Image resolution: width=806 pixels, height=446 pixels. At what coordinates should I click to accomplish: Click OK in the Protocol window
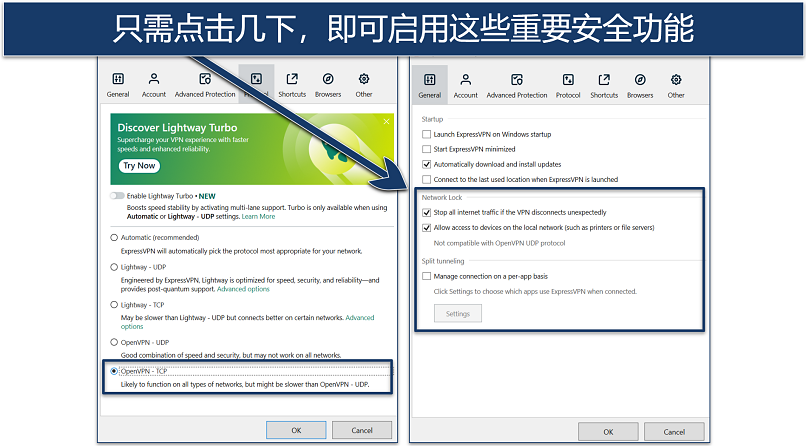click(x=296, y=430)
